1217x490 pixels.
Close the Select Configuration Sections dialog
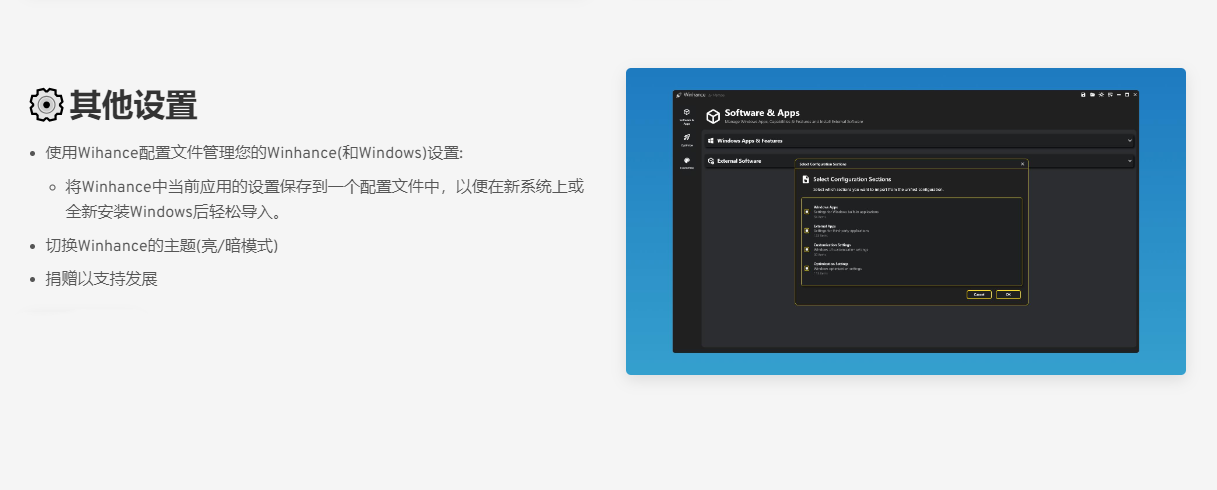[x=1022, y=164]
